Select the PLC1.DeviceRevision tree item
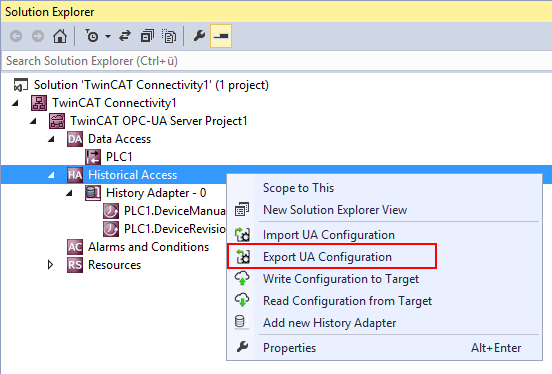552x374 pixels. 175,229
